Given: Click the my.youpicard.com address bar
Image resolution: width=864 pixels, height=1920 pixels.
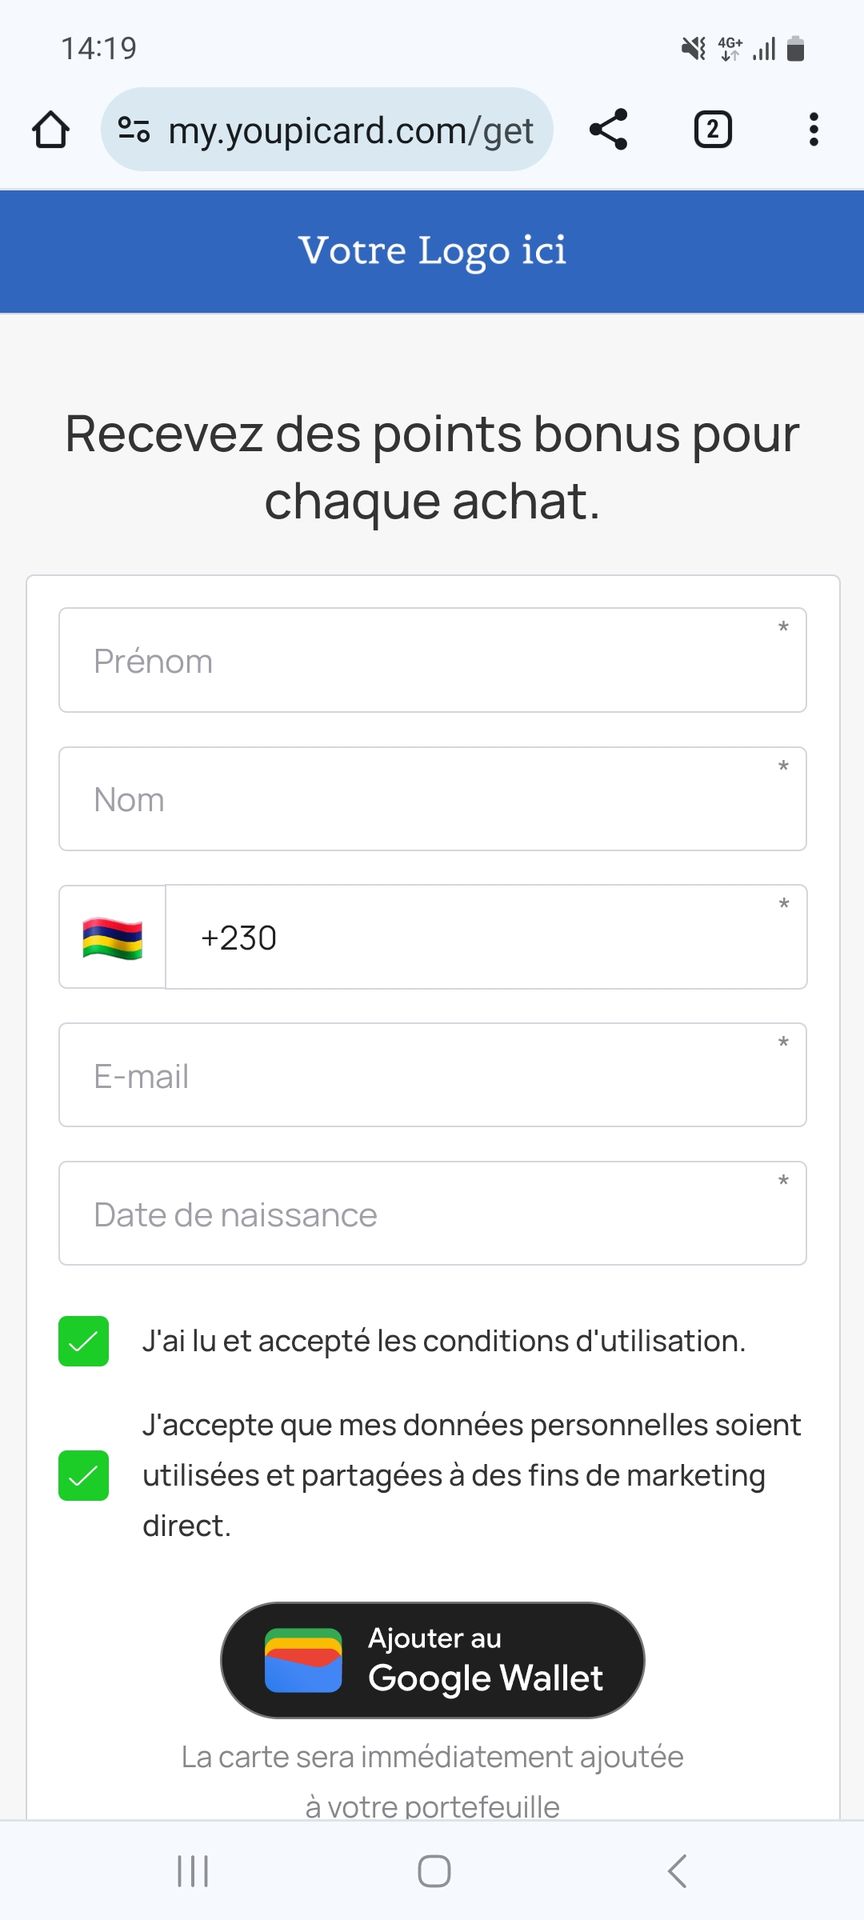Looking at the screenshot, I should coord(350,130).
